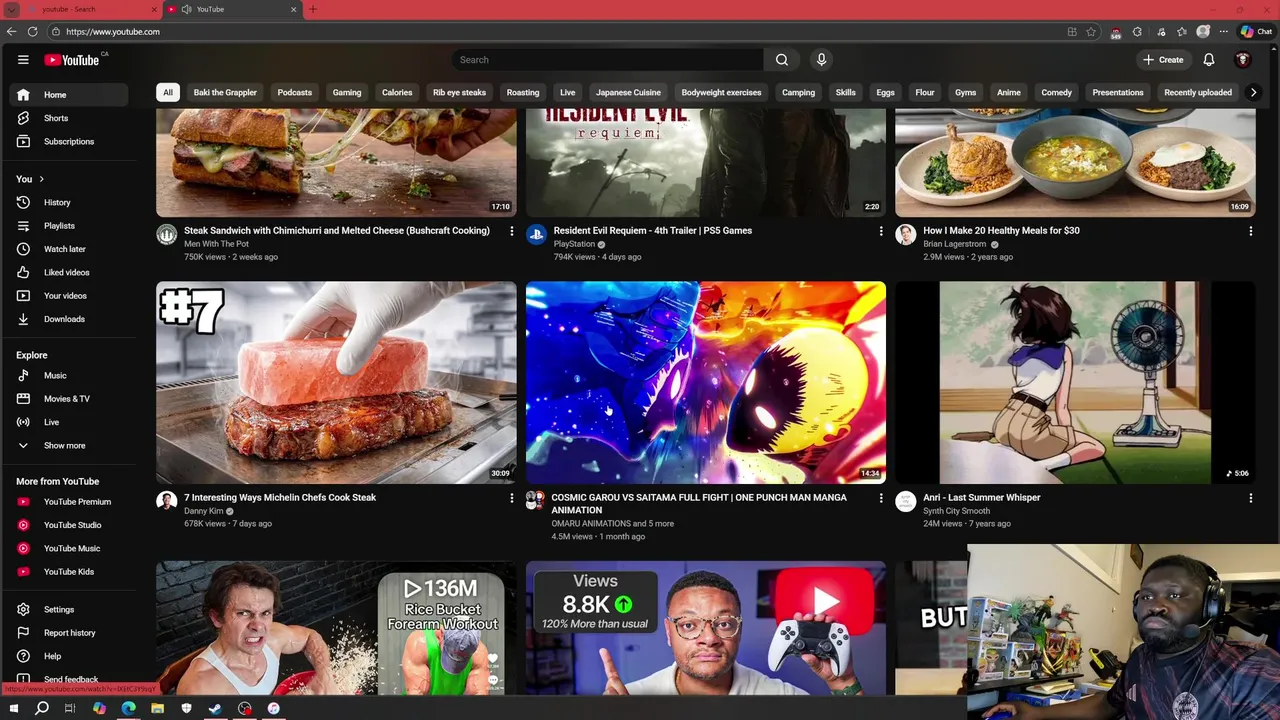Start voice search with microphone icon
This screenshot has width=1280, height=720.
pyautogui.click(x=821, y=60)
